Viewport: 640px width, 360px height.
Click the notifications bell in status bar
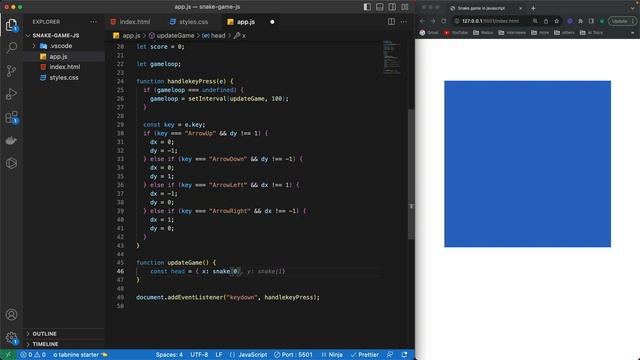404,355
